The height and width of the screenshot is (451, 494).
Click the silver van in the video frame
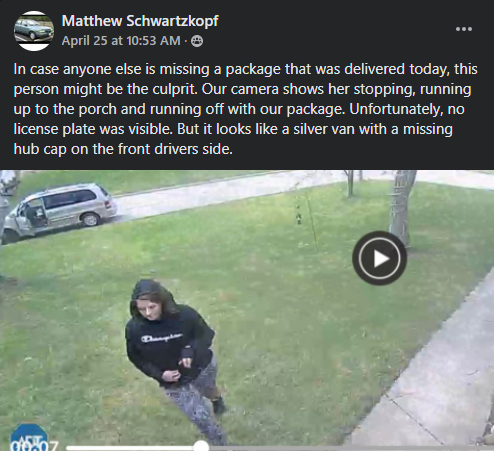coord(59,212)
